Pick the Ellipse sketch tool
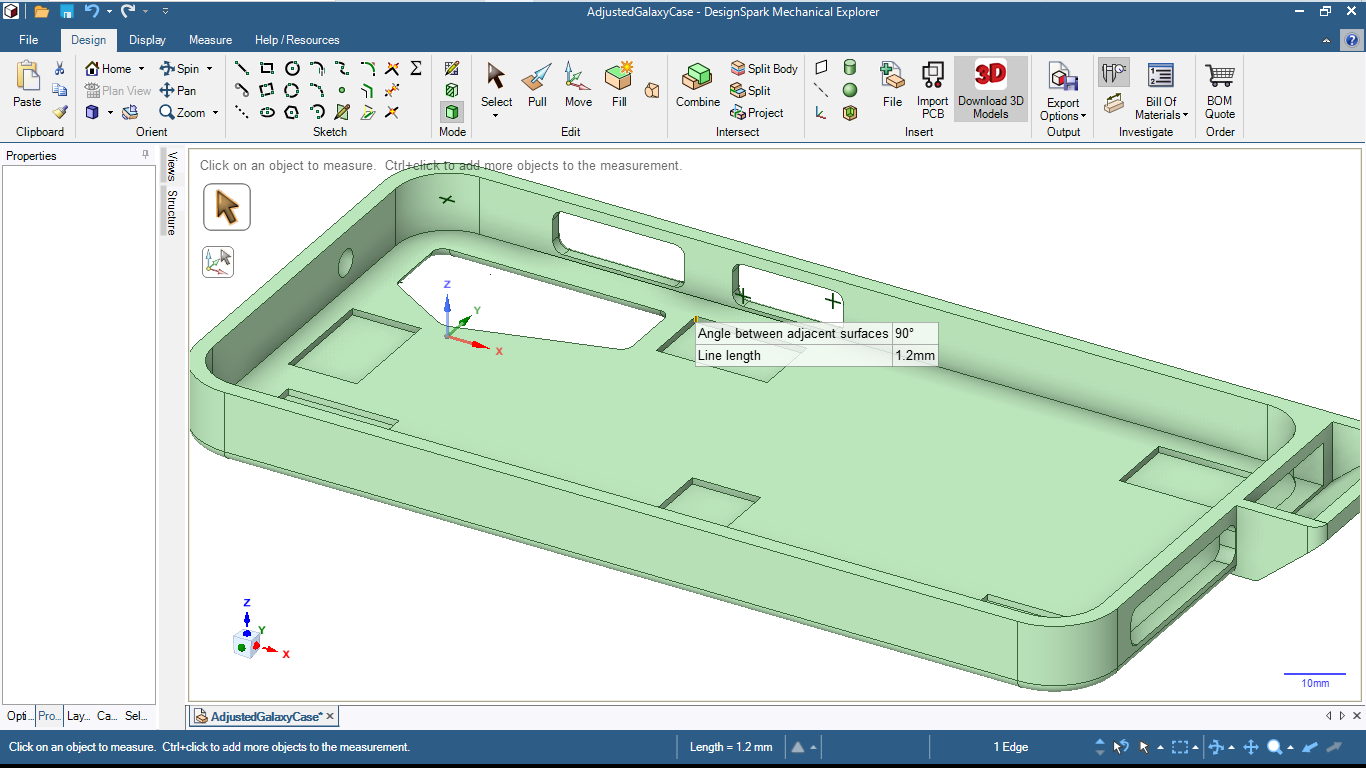This screenshot has height=768, width=1366. 267,112
